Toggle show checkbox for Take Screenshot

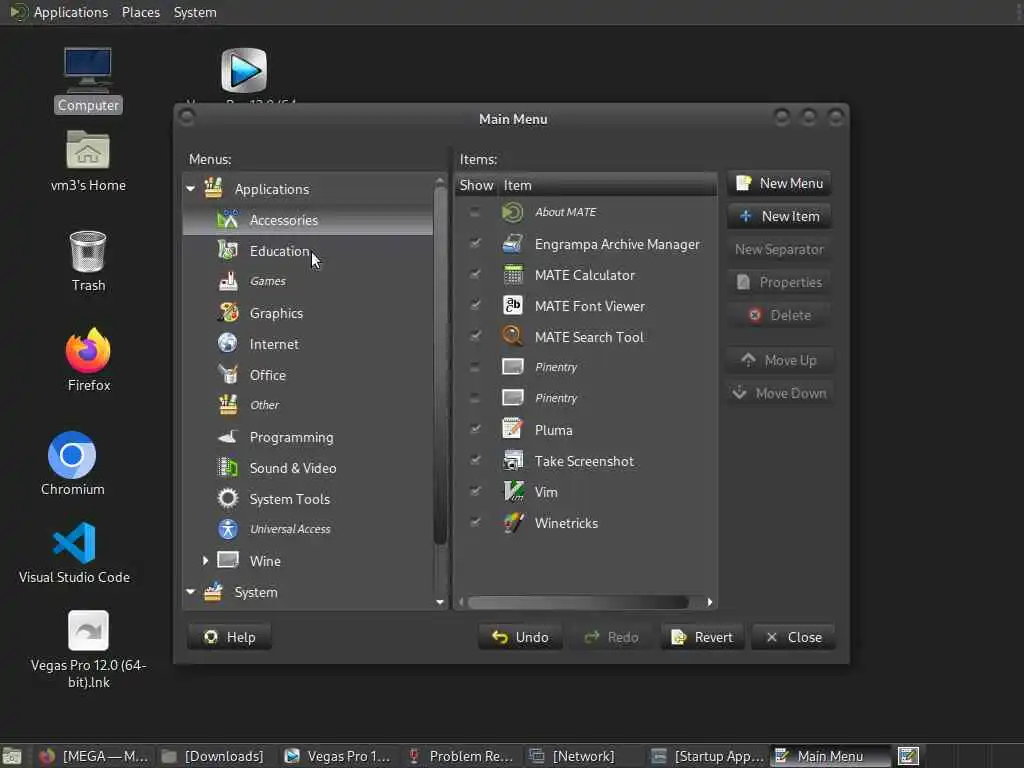click(x=475, y=461)
